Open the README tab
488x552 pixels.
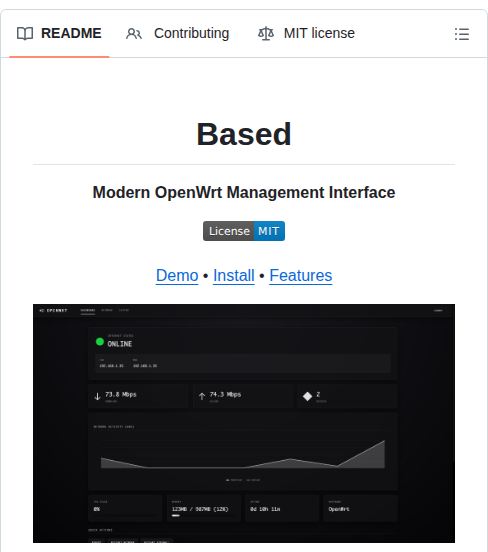(x=59, y=33)
